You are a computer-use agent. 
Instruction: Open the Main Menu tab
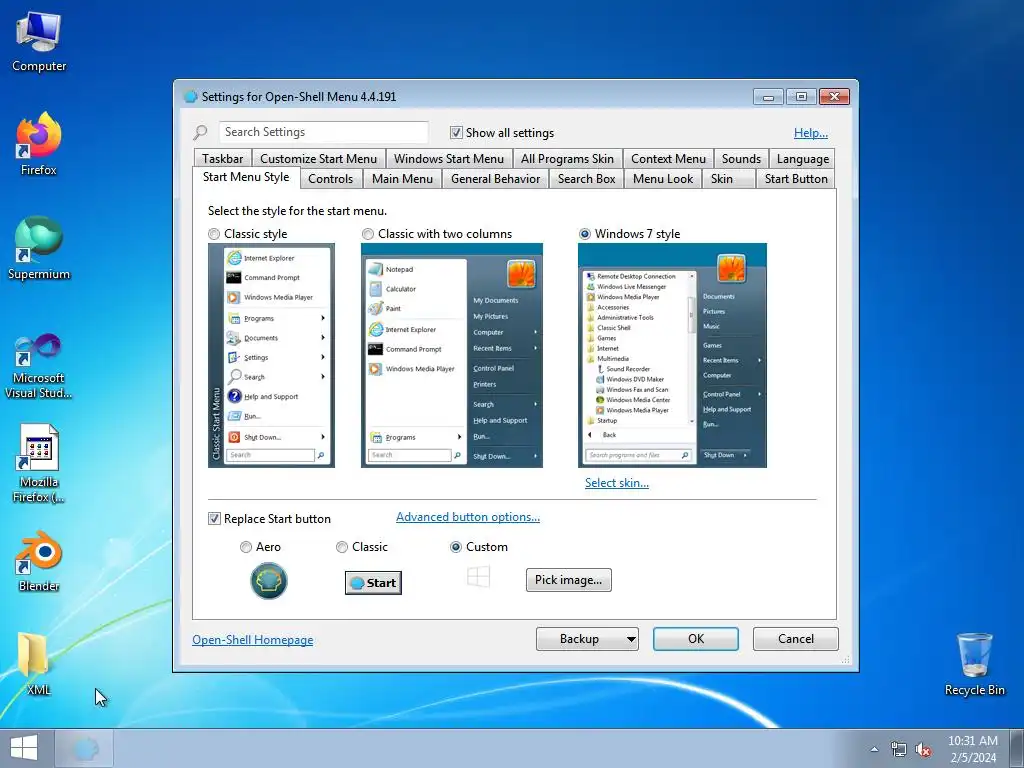402,179
